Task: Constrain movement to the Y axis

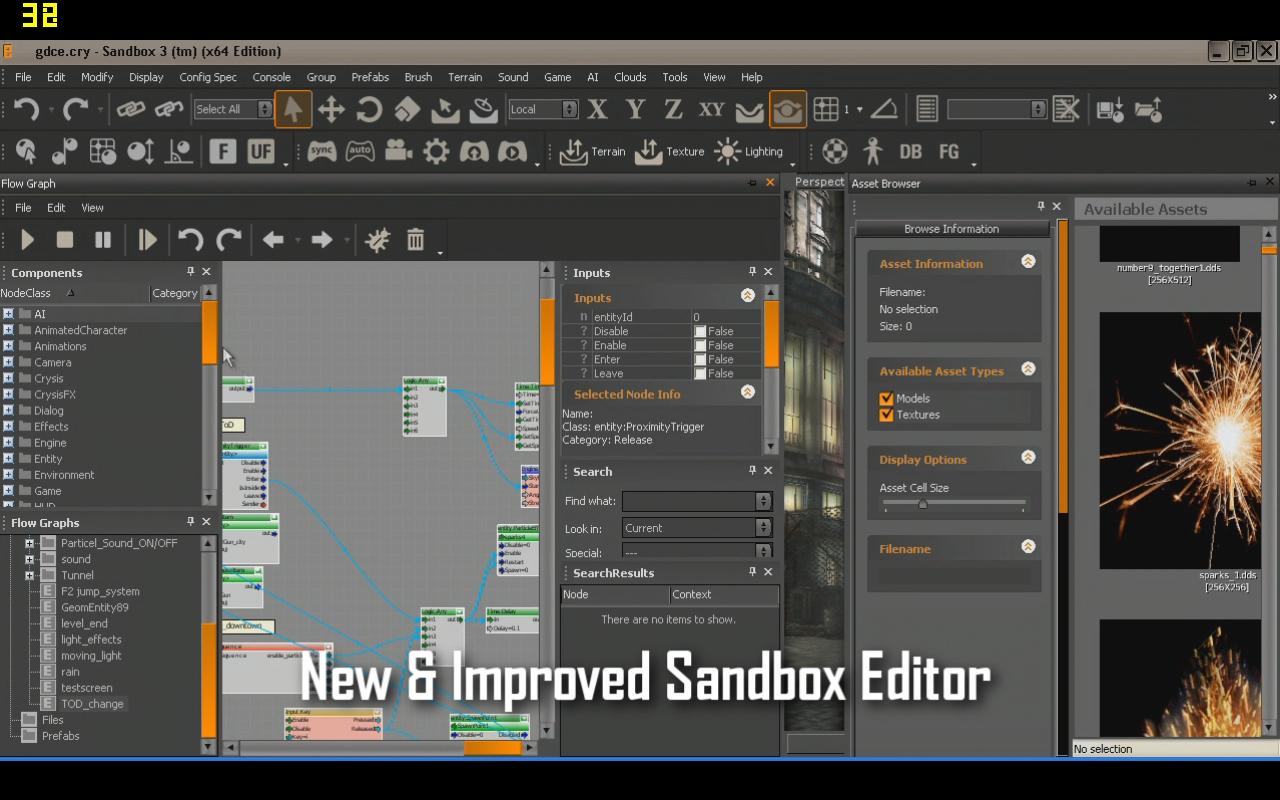Action: click(x=635, y=109)
